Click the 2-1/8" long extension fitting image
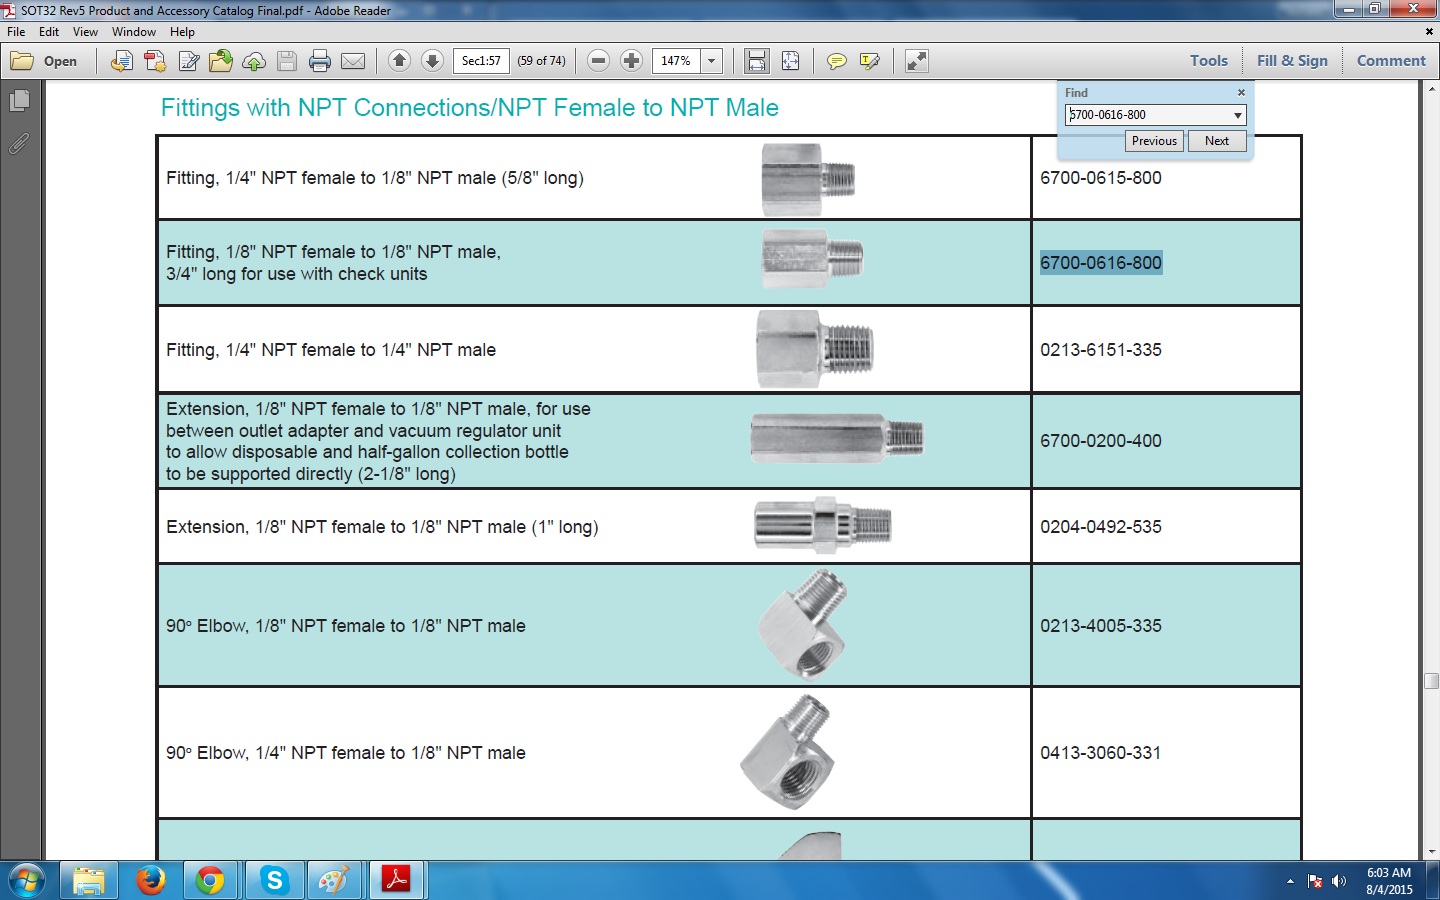The width and height of the screenshot is (1440, 900). click(x=837, y=438)
